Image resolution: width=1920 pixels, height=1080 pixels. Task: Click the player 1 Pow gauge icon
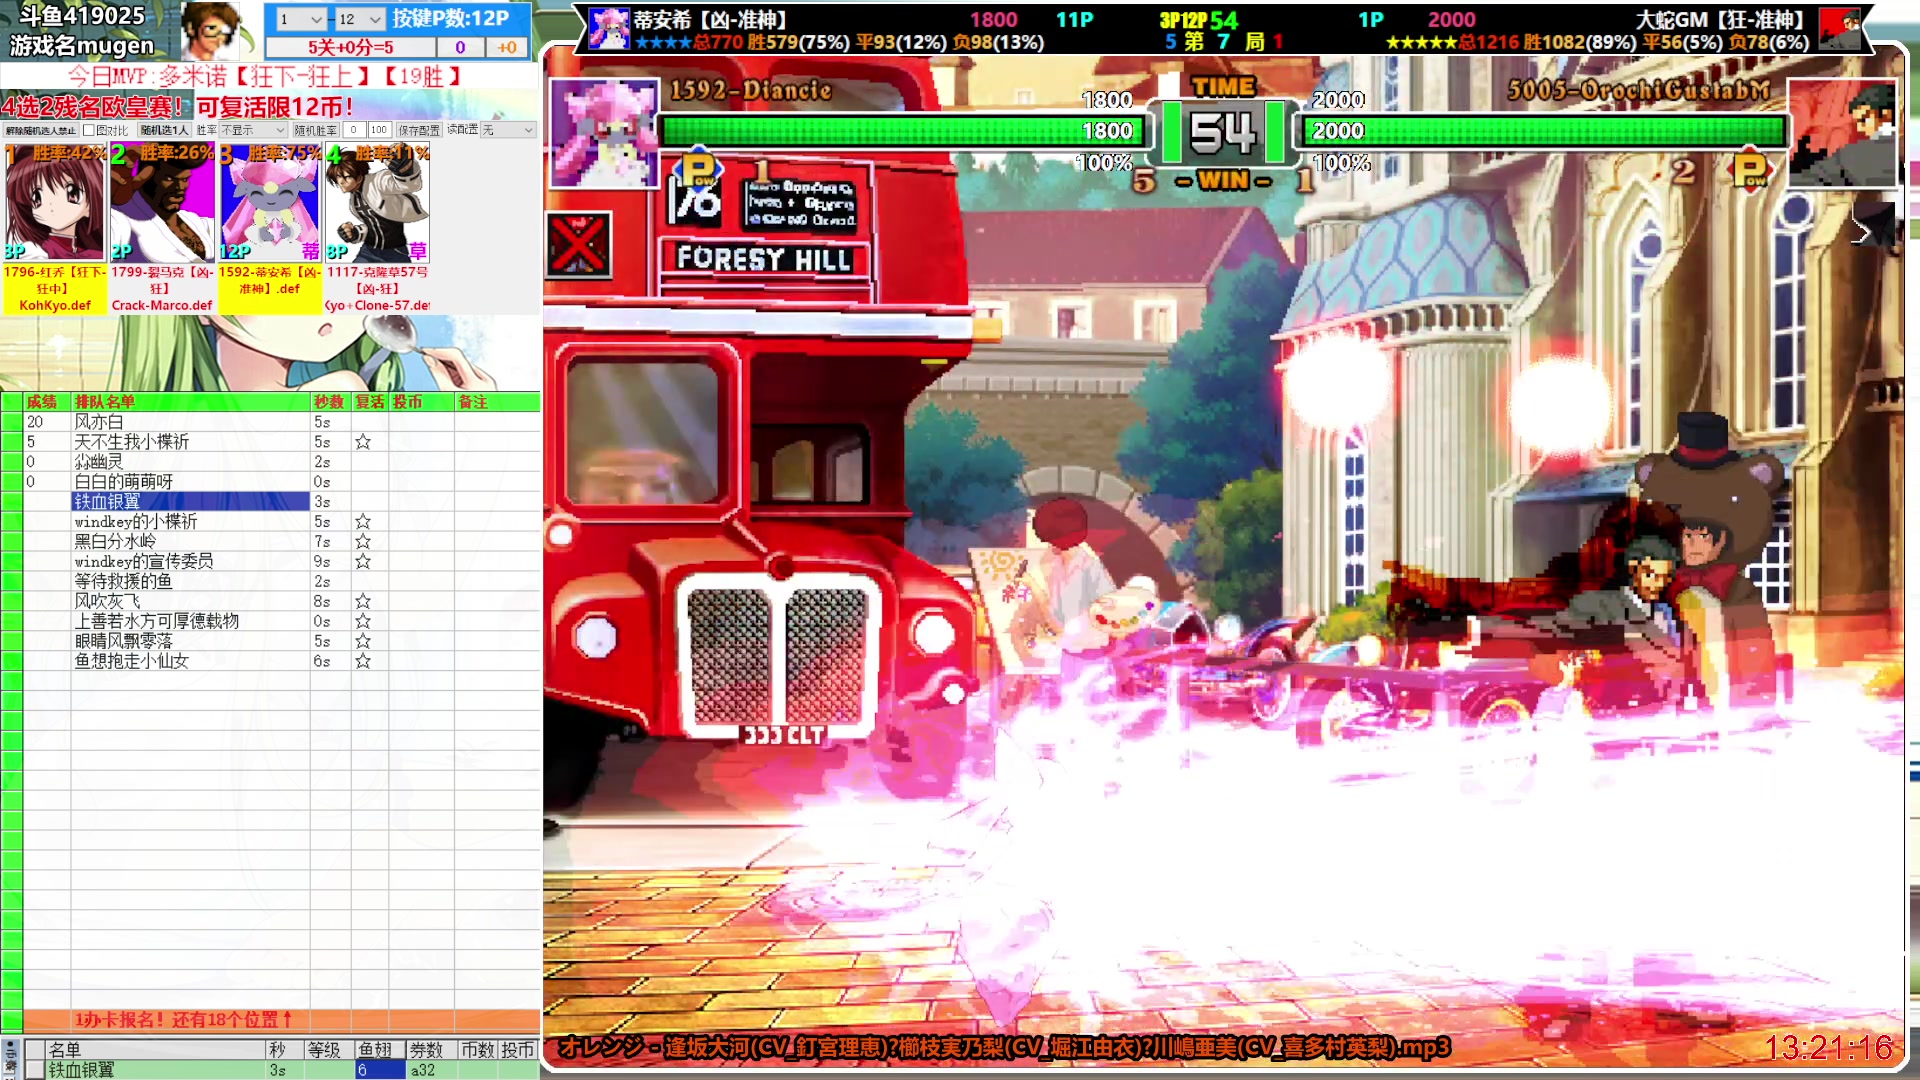(x=698, y=168)
